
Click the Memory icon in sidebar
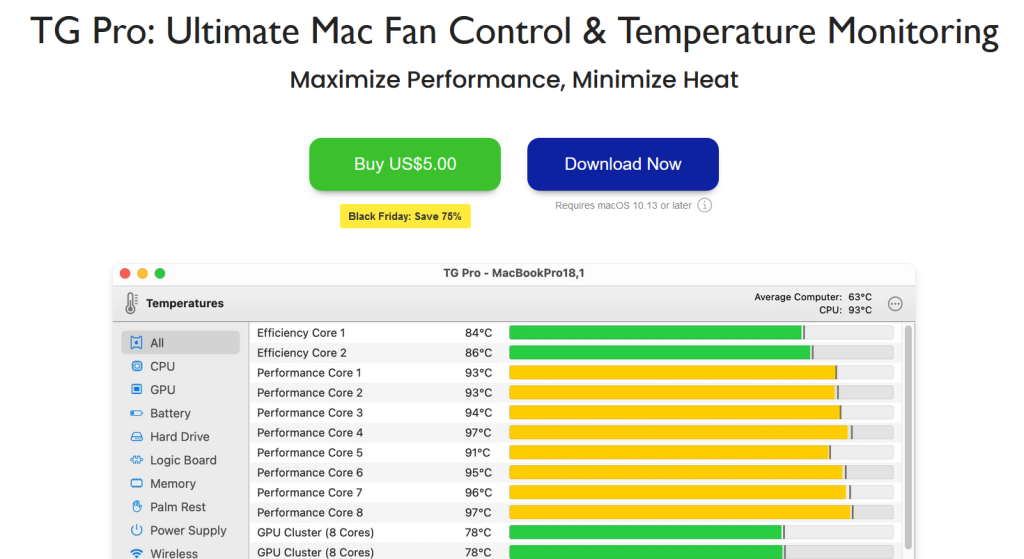tap(137, 484)
